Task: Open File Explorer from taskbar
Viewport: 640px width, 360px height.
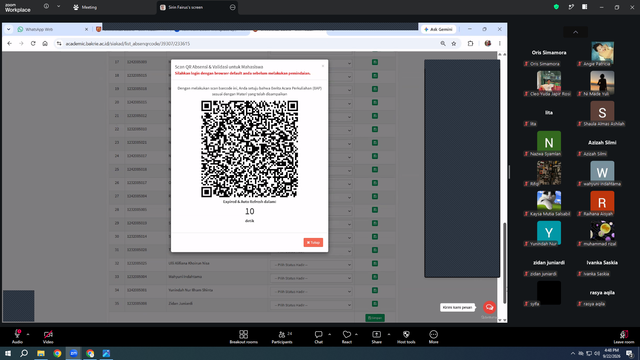Action: 41,353
